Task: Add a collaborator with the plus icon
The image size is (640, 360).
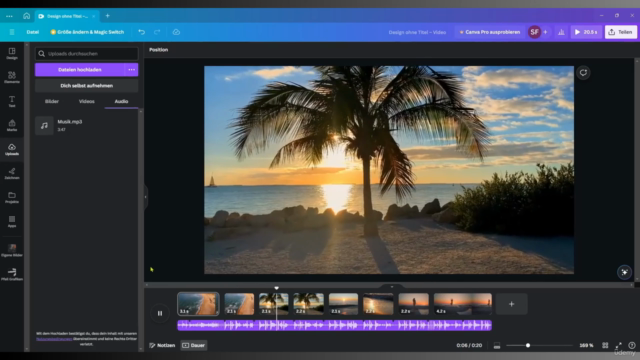Action: tap(545, 32)
